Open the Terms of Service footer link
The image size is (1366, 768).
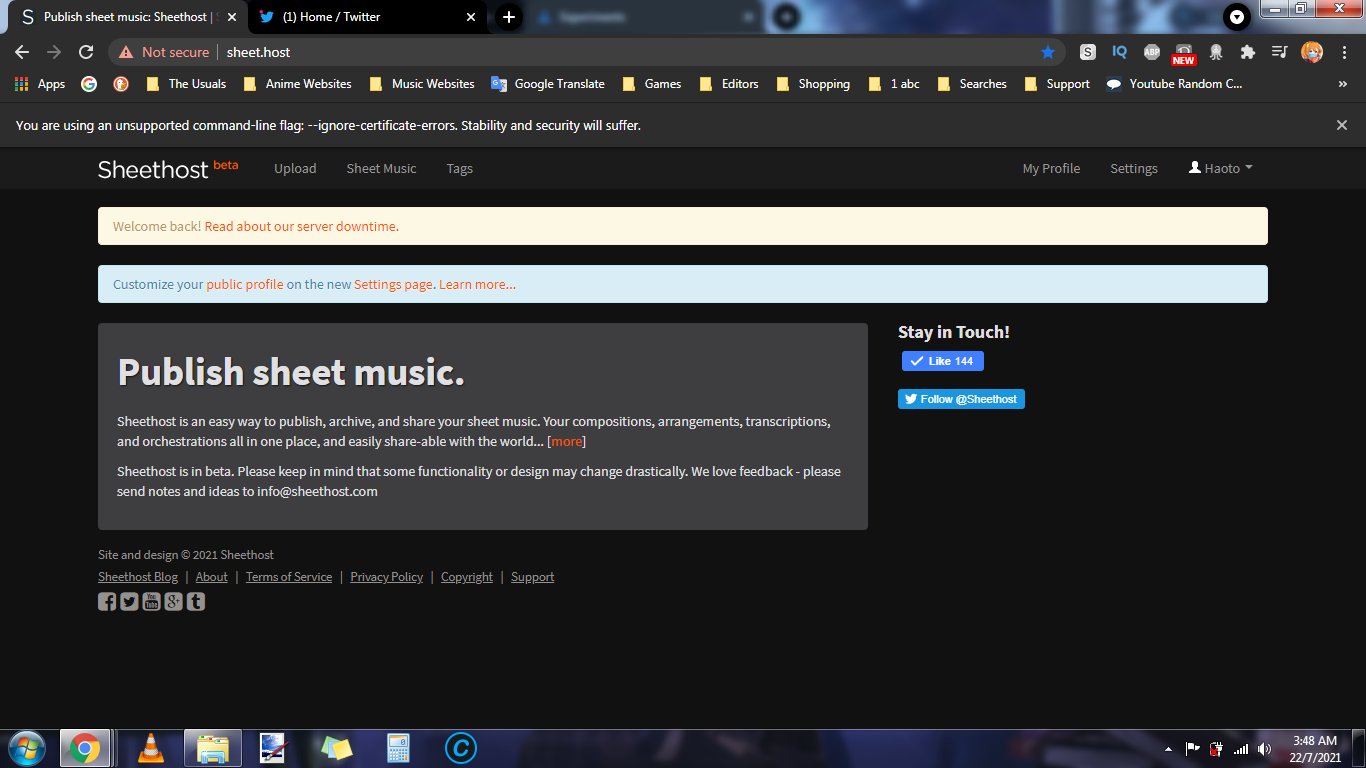(x=289, y=577)
